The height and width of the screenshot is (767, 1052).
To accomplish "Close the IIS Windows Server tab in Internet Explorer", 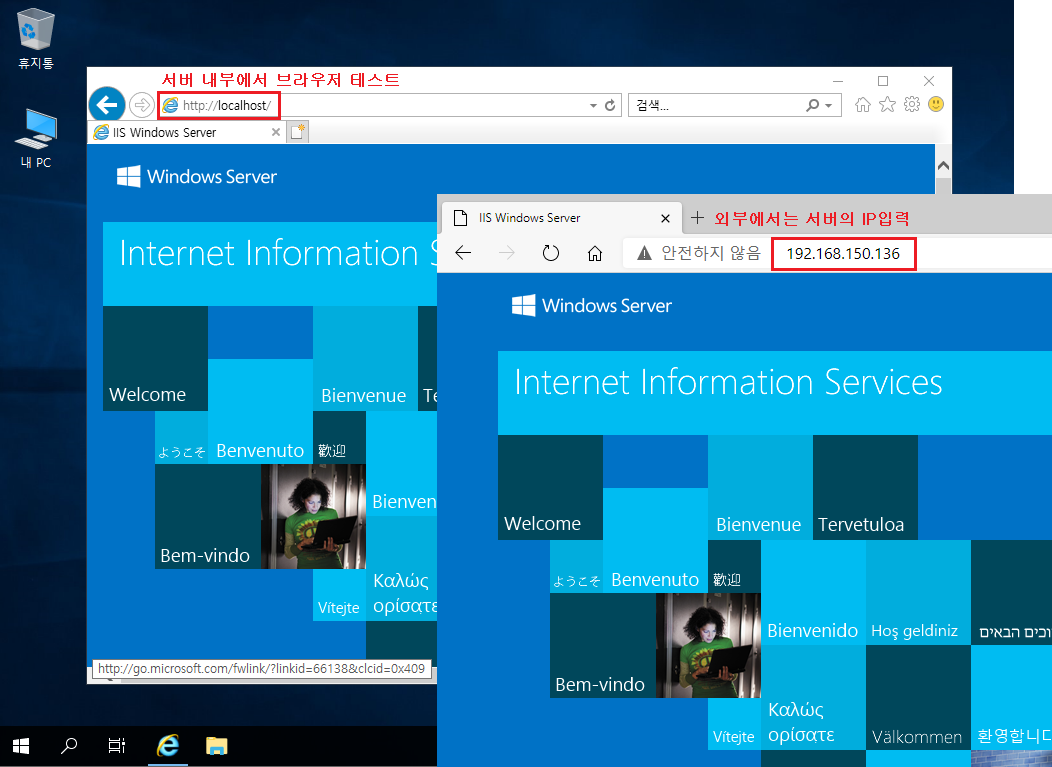I will coord(275,132).
